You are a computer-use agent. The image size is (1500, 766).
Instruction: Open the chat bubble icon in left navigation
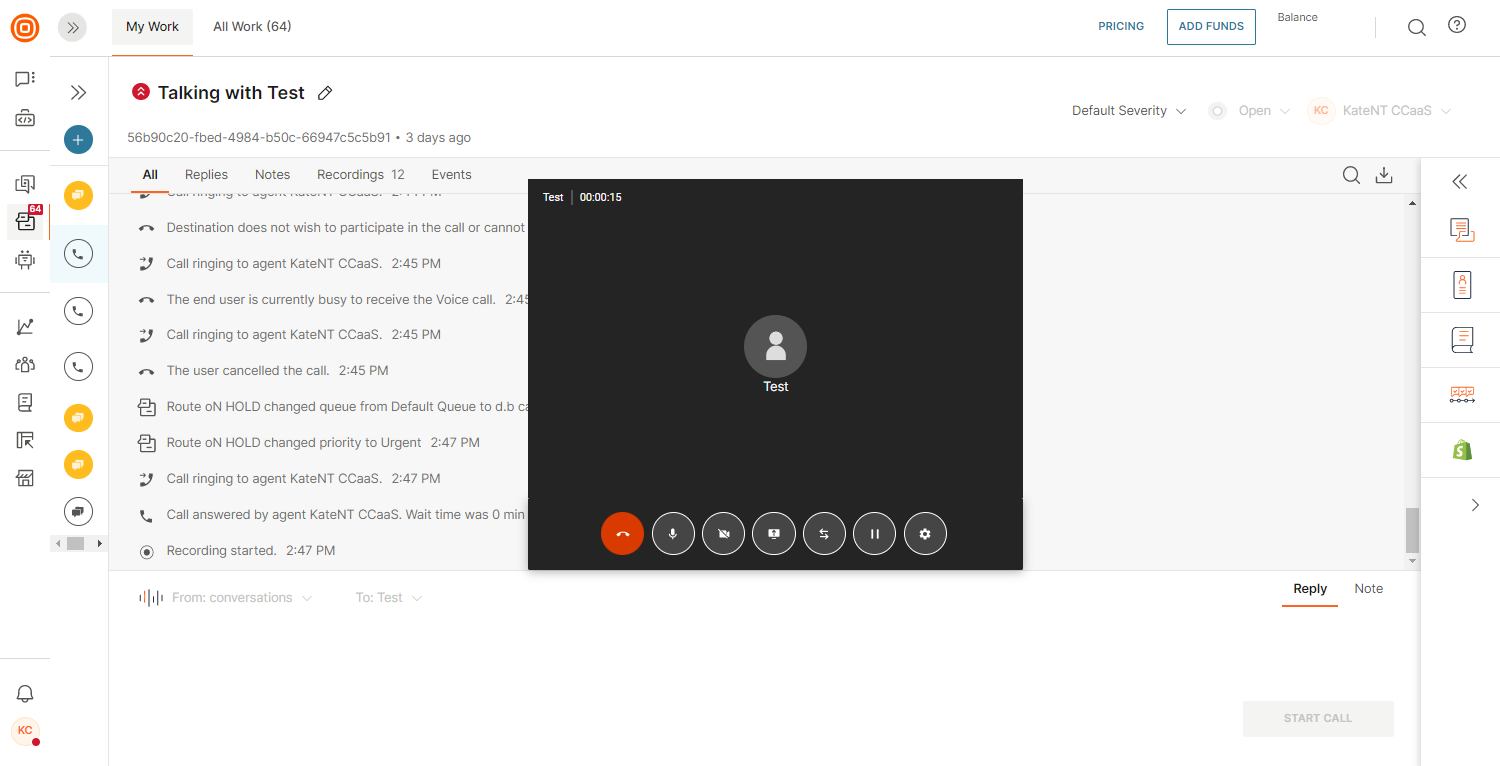pyautogui.click(x=25, y=79)
